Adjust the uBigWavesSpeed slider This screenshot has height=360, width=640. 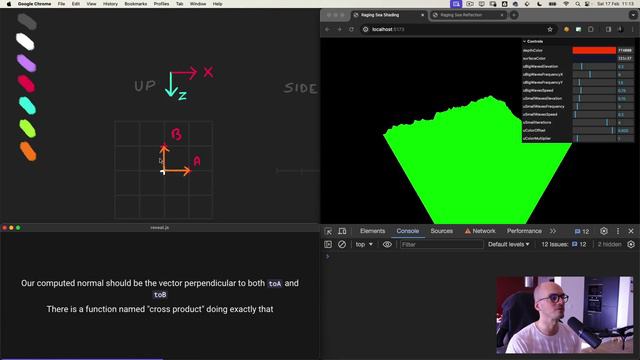594,91
